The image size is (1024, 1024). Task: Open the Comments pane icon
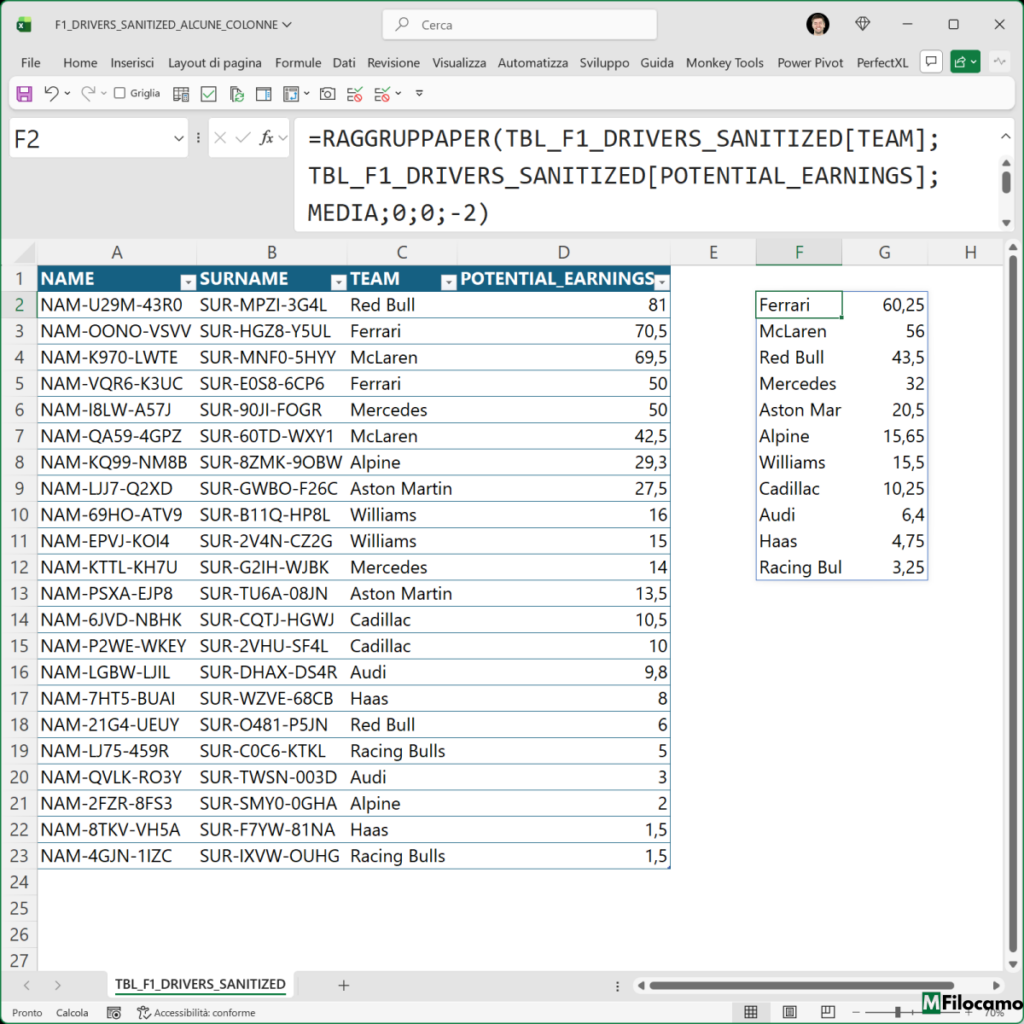pos(931,62)
